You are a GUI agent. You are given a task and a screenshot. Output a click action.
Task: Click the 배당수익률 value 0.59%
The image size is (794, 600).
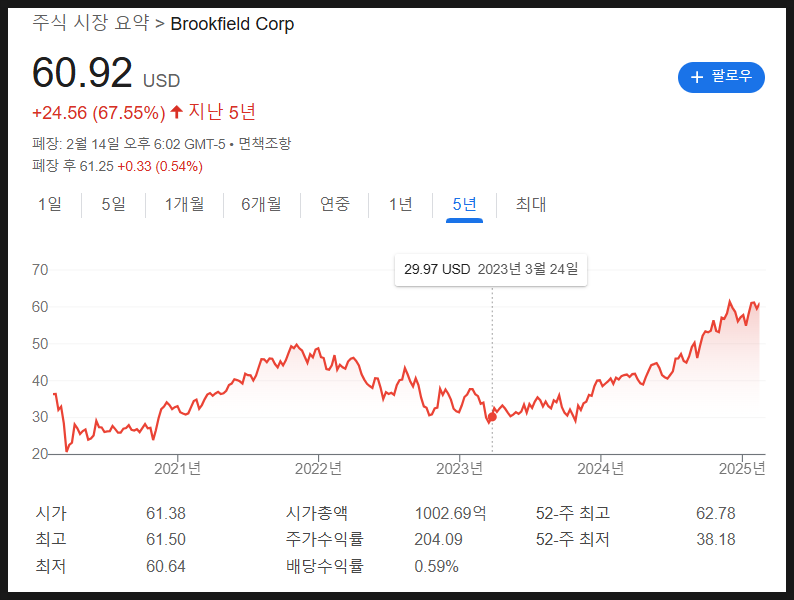[x=436, y=566]
